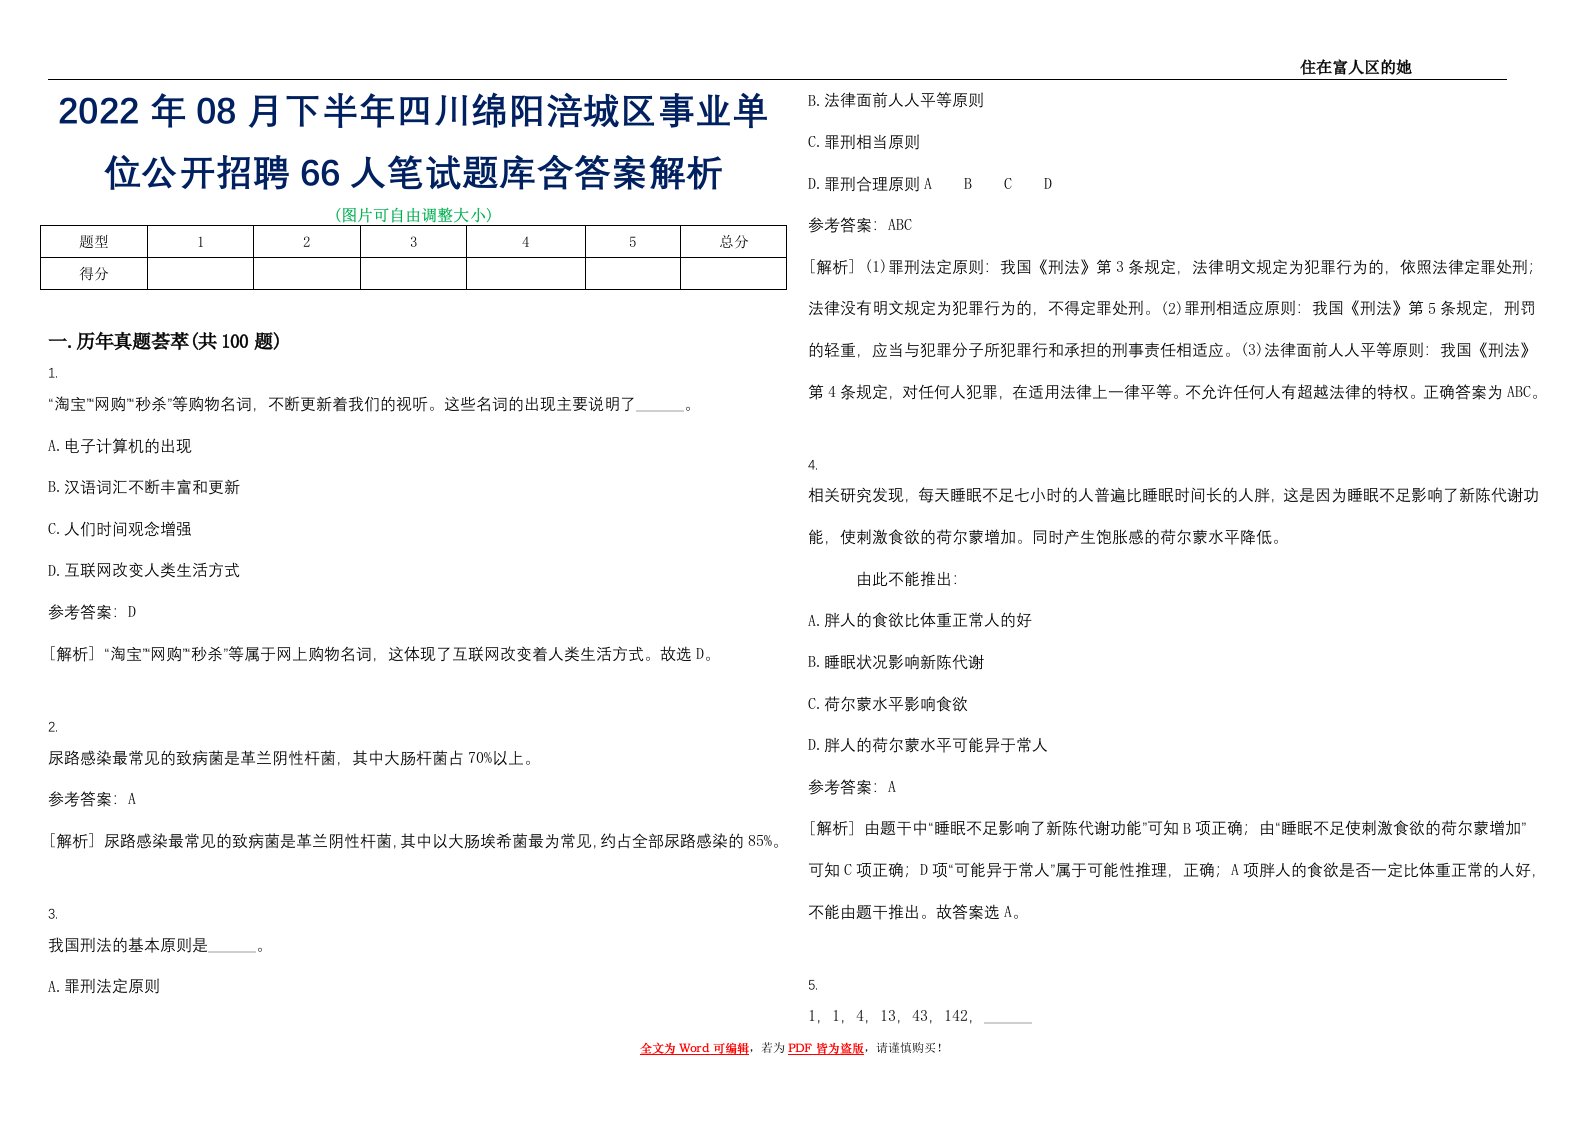Select option 'A.电子计算机的出现'

[x=119, y=446]
